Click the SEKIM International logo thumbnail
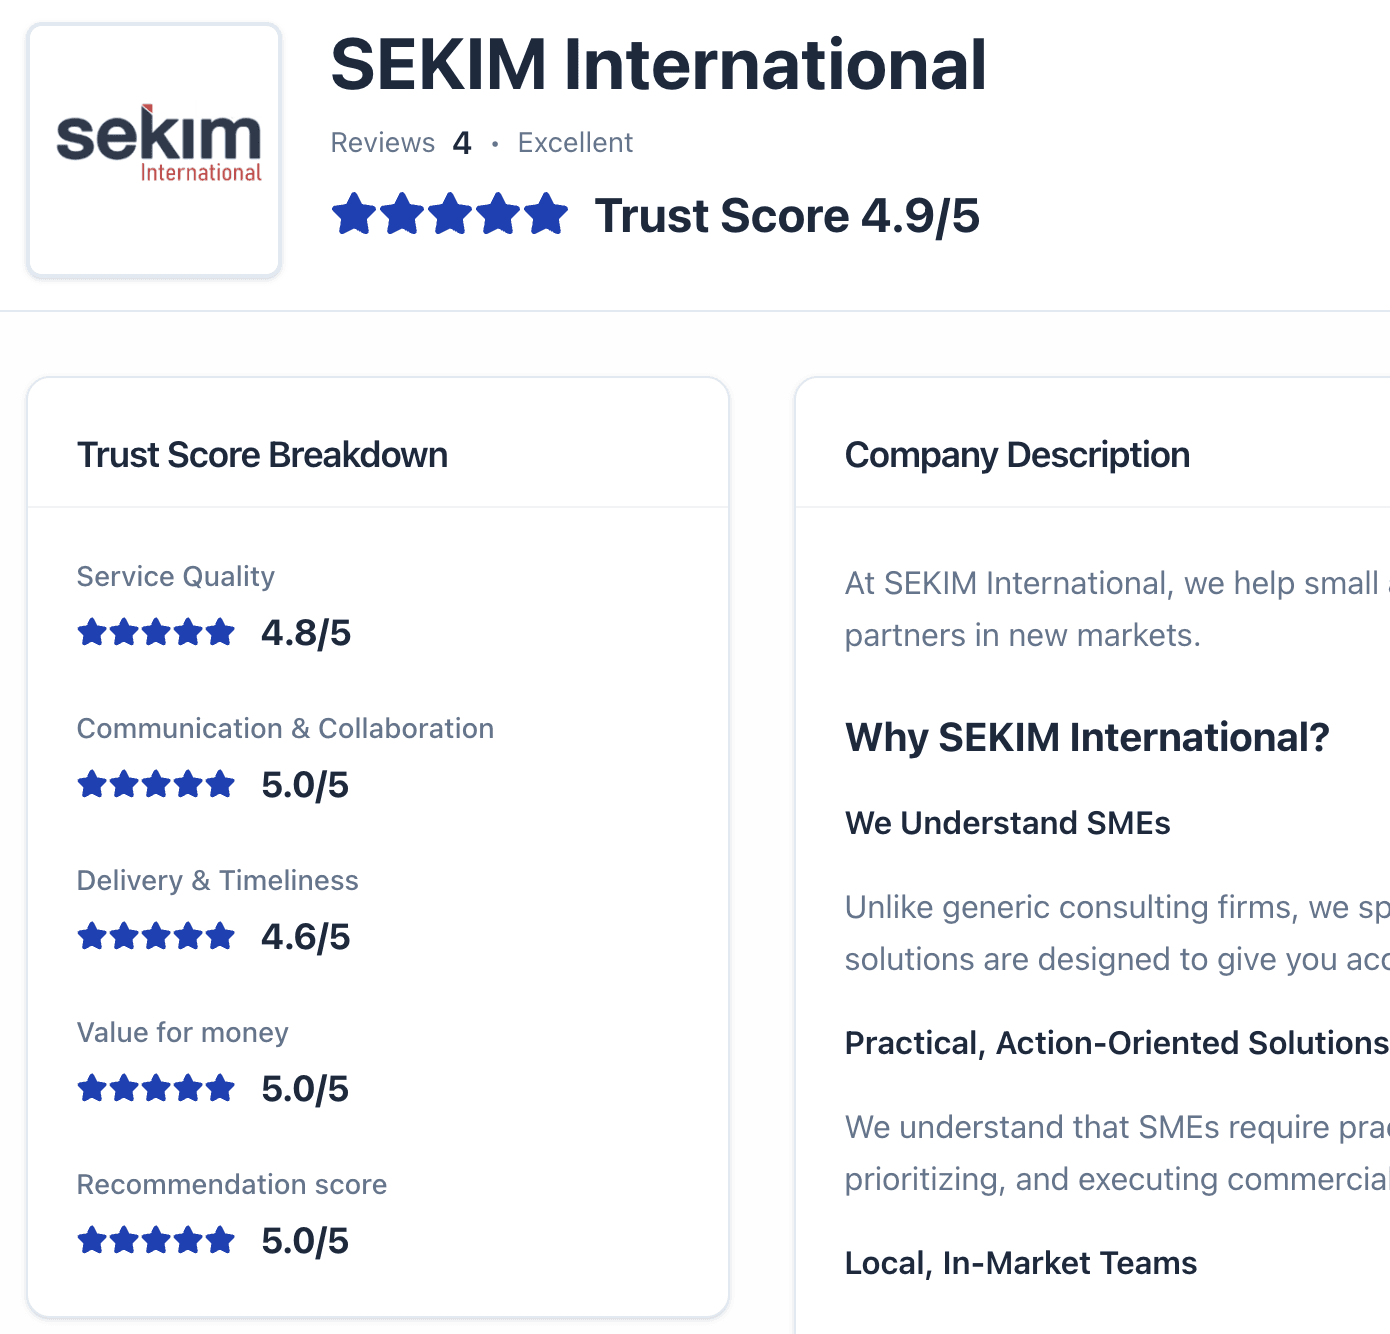 pyautogui.click(x=154, y=150)
